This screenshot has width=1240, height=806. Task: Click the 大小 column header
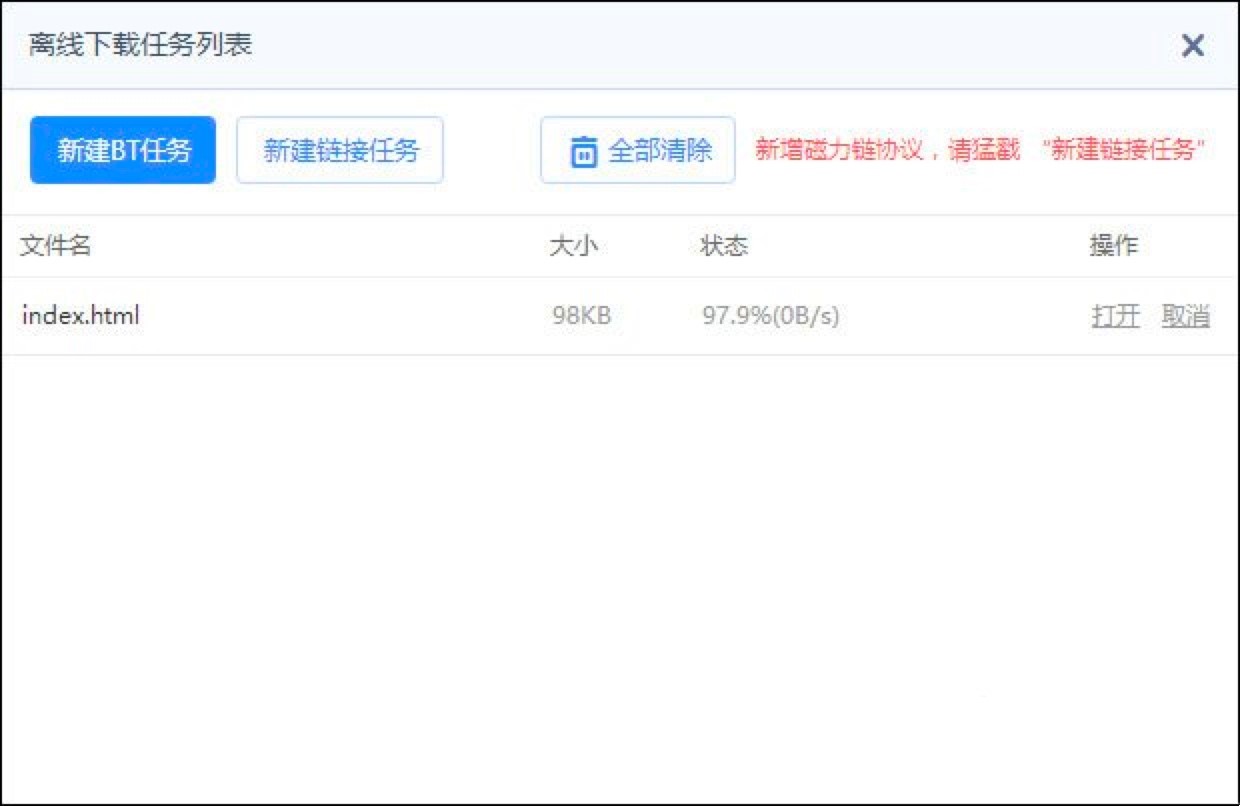coord(574,246)
